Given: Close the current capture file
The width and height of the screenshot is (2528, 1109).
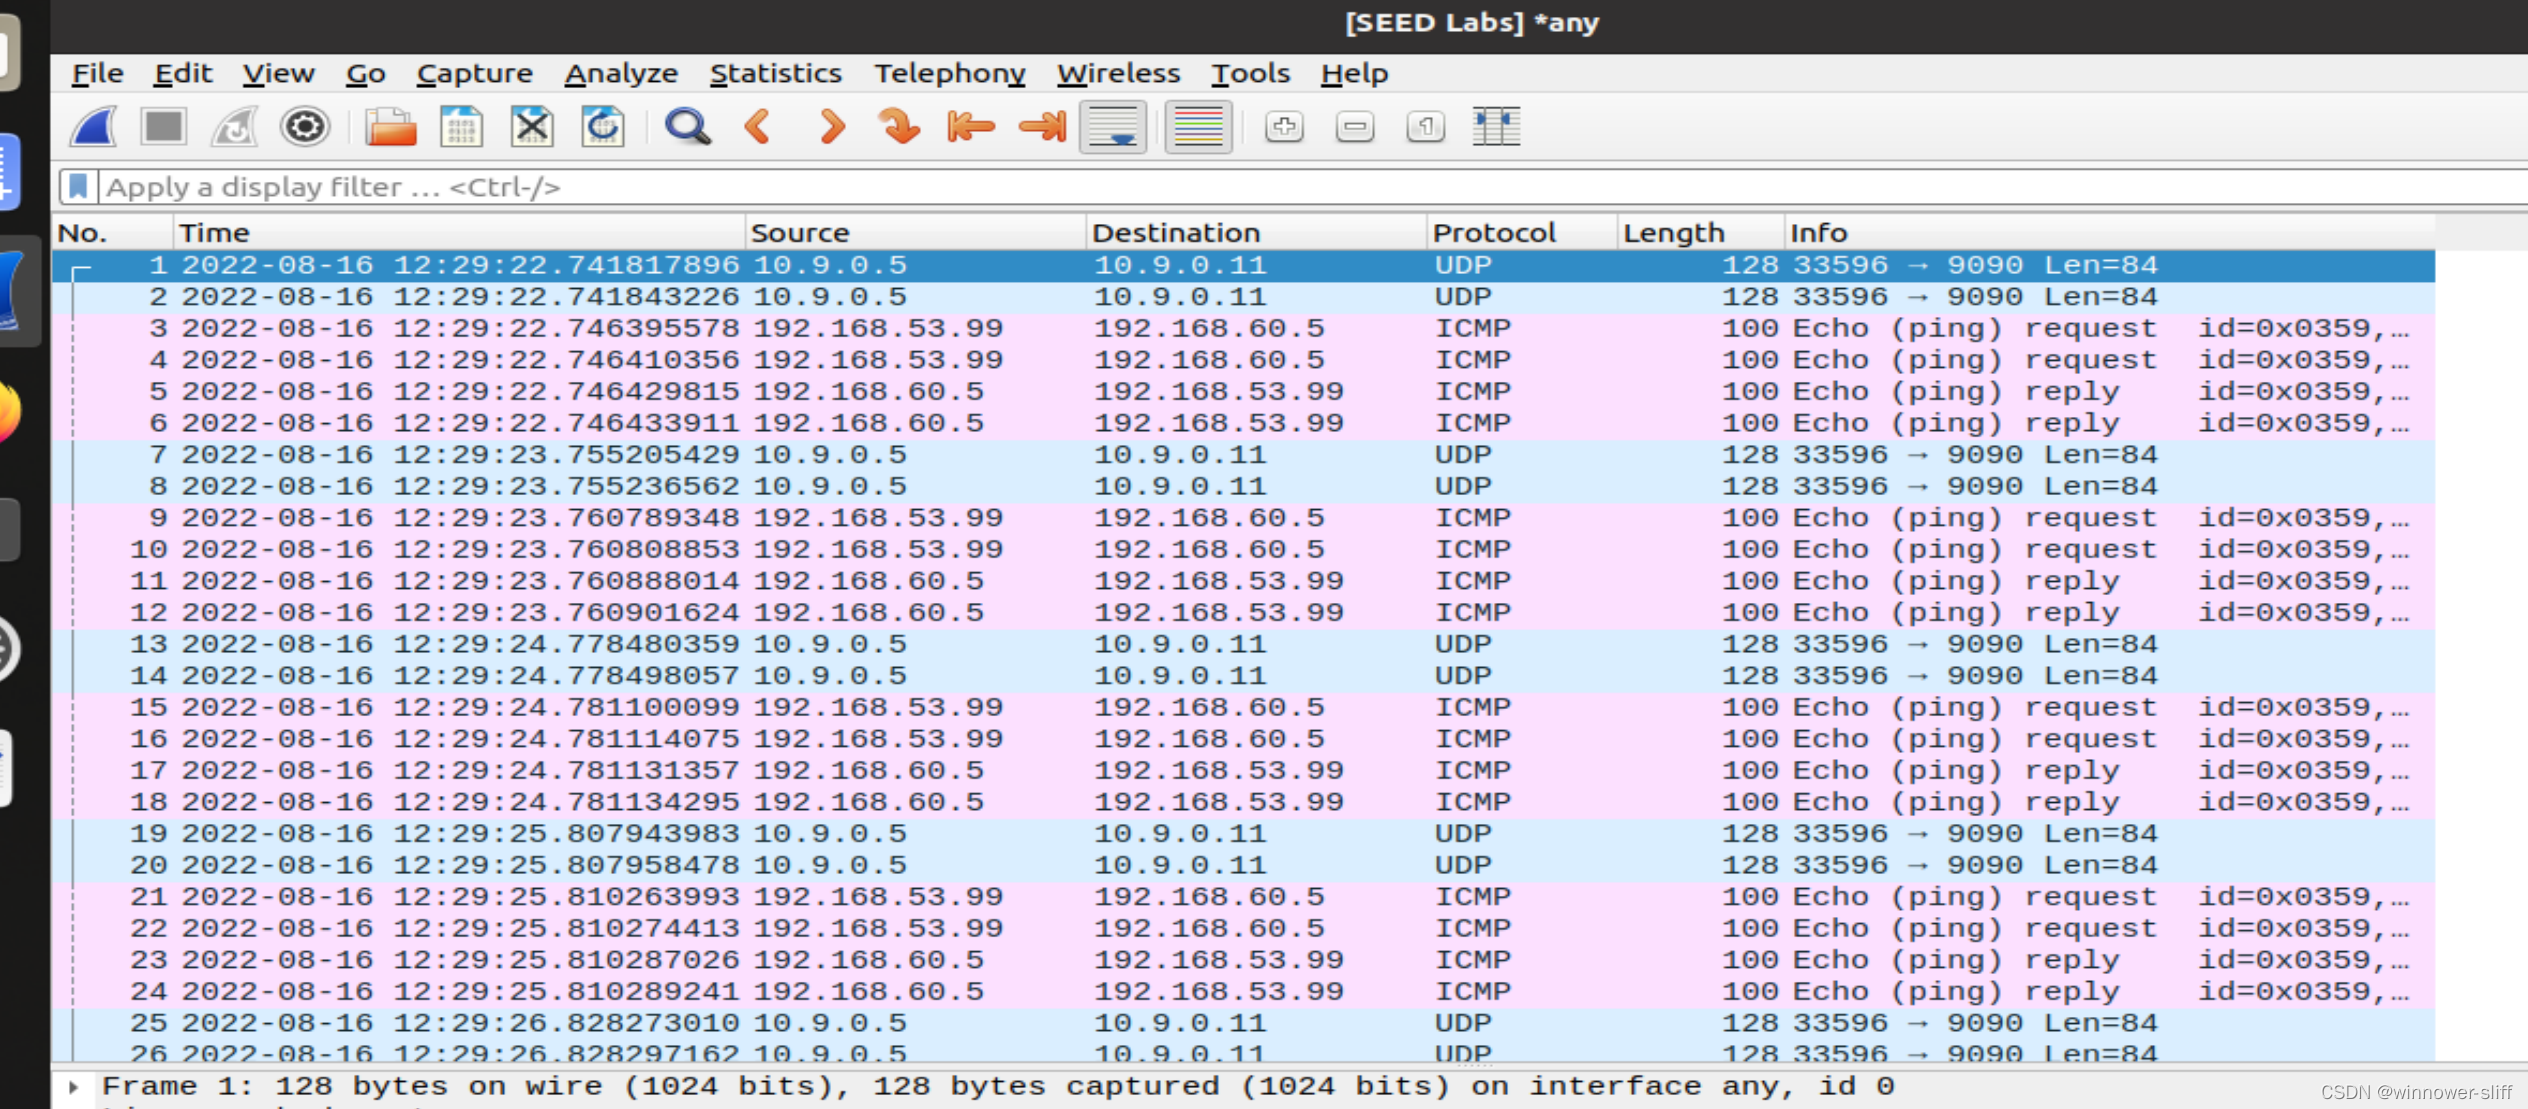Looking at the screenshot, I should click(531, 127).
